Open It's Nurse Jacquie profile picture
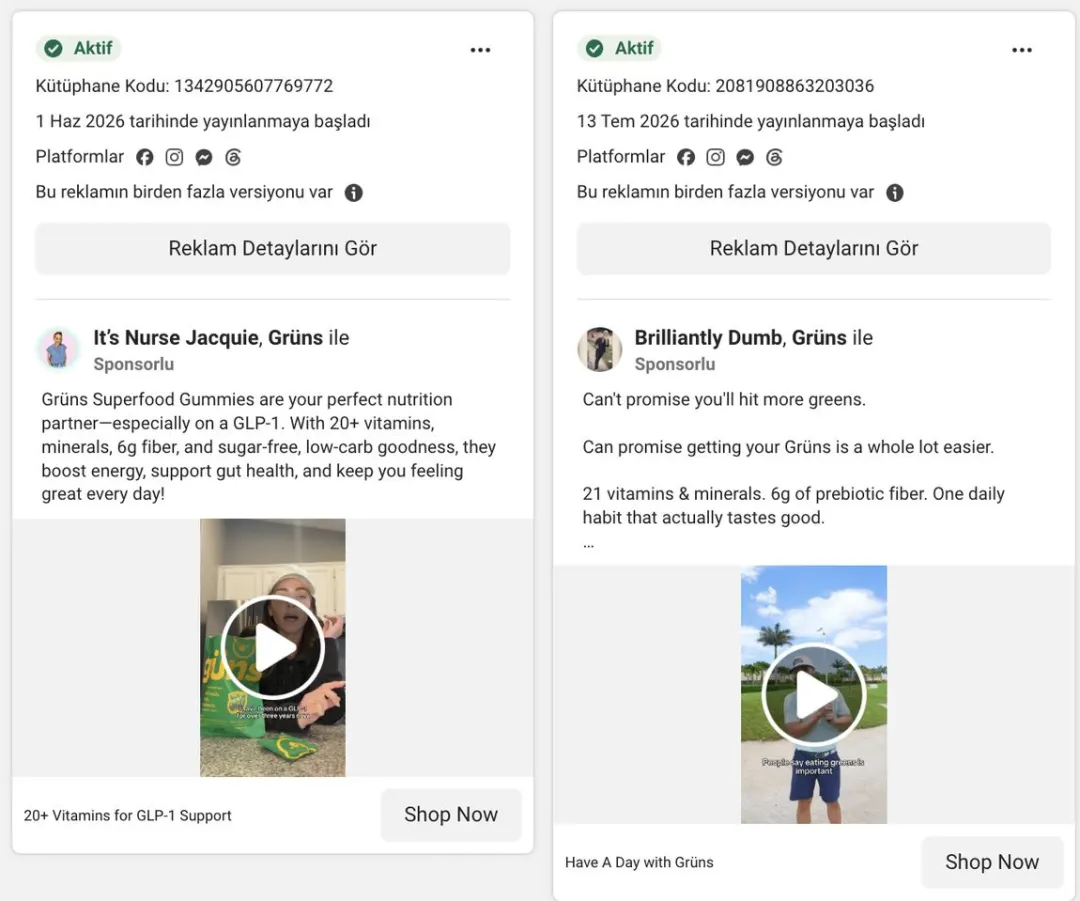 coord(58,349)
